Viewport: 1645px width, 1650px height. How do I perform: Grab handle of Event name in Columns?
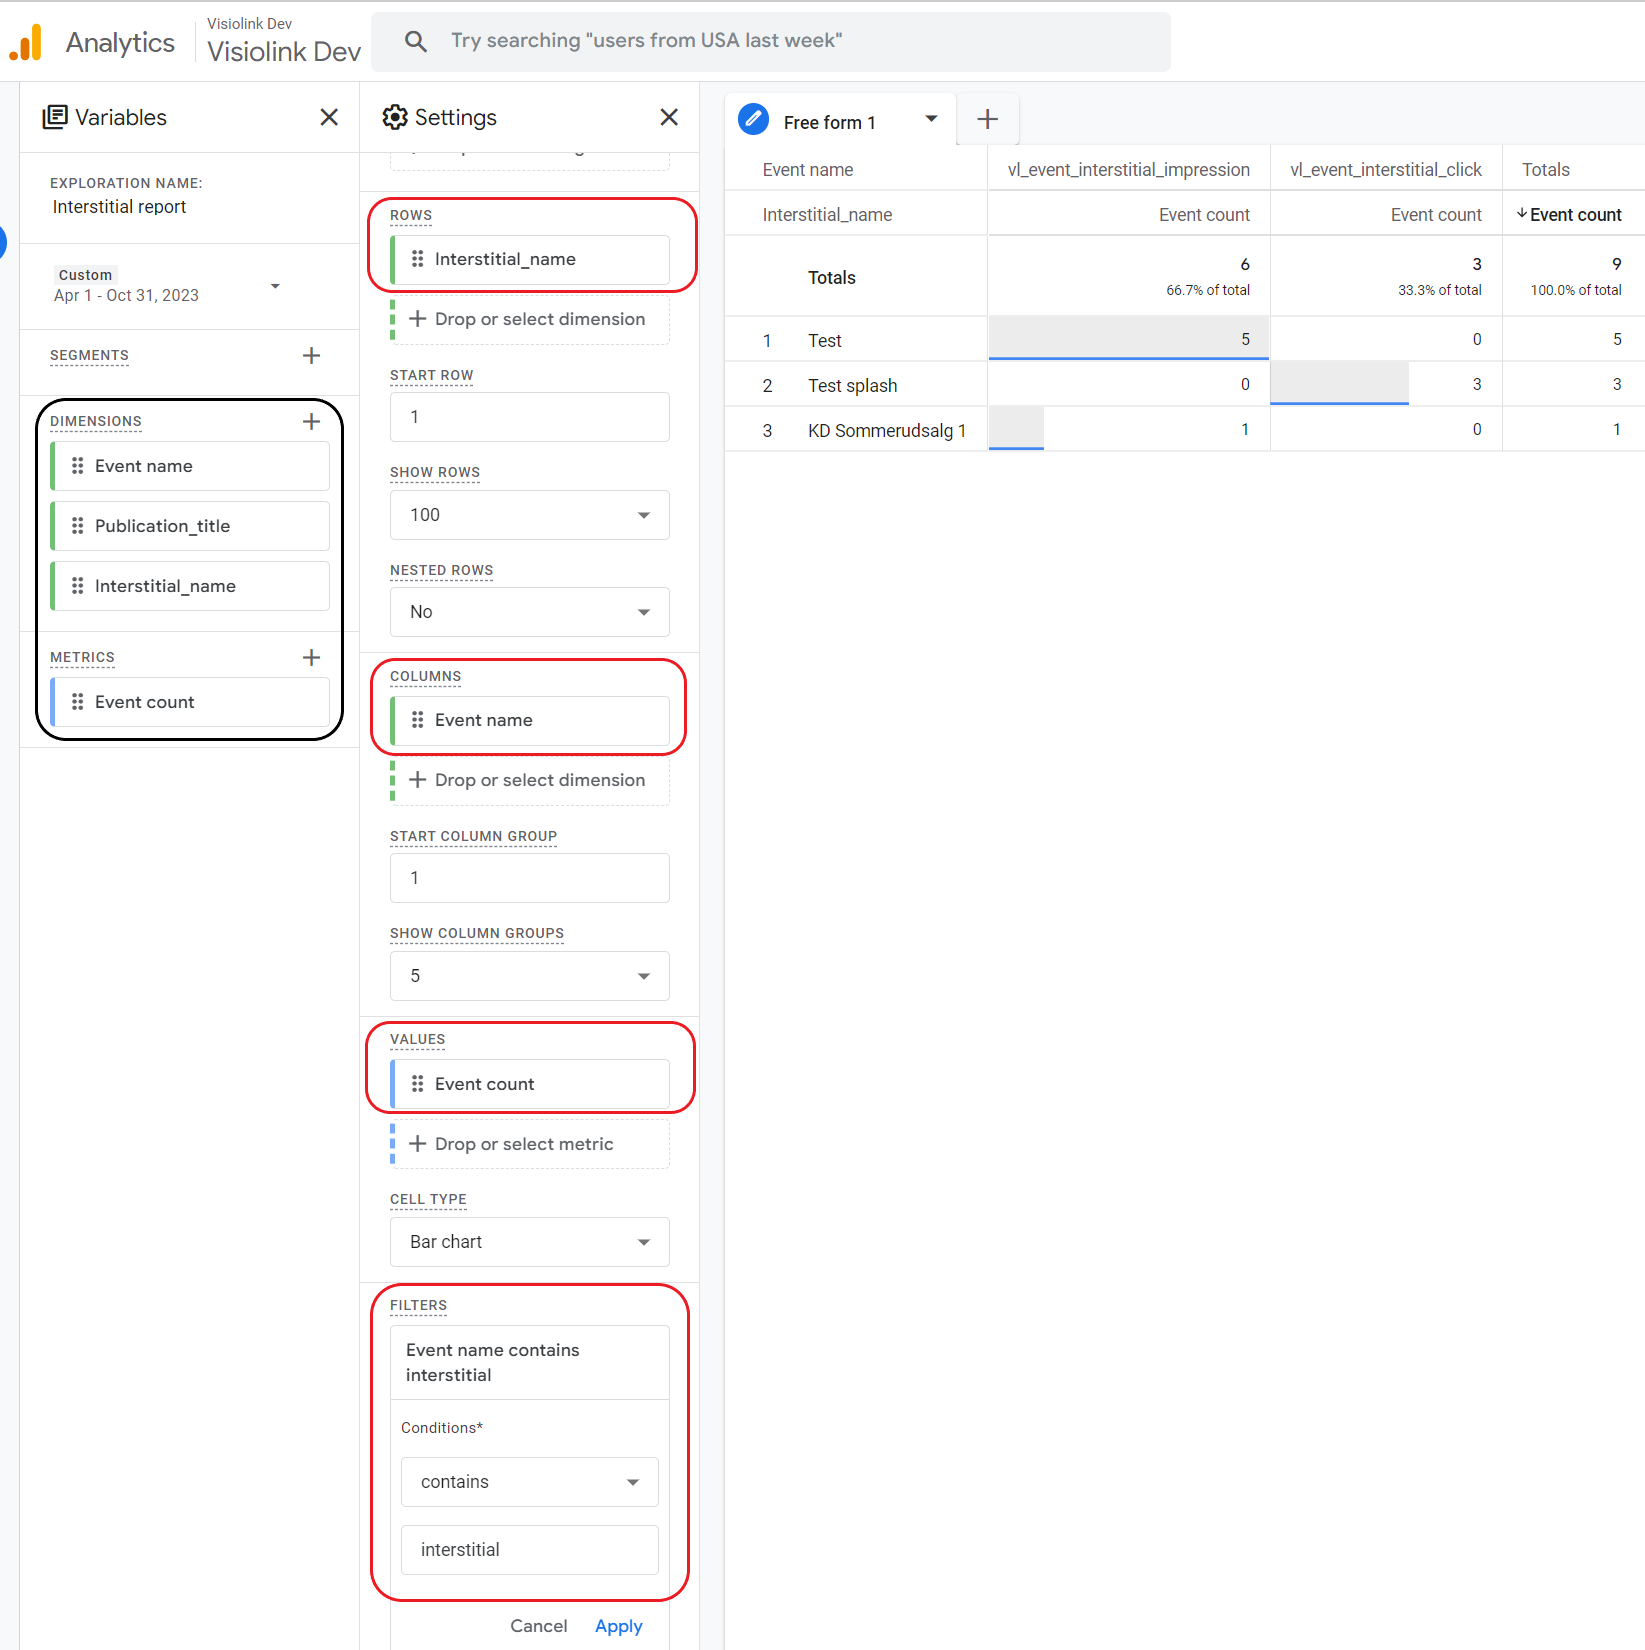tap(417, 720)
